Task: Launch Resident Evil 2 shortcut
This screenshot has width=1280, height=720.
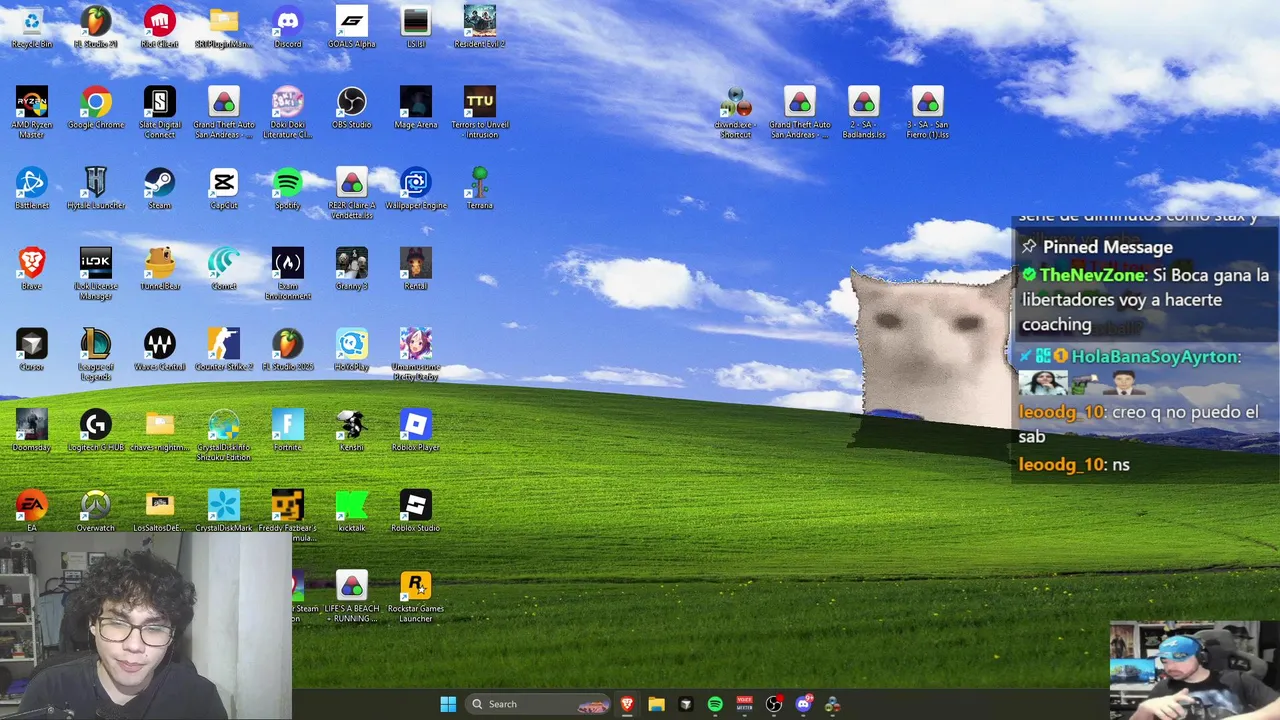Action: [x=479, y=27]
